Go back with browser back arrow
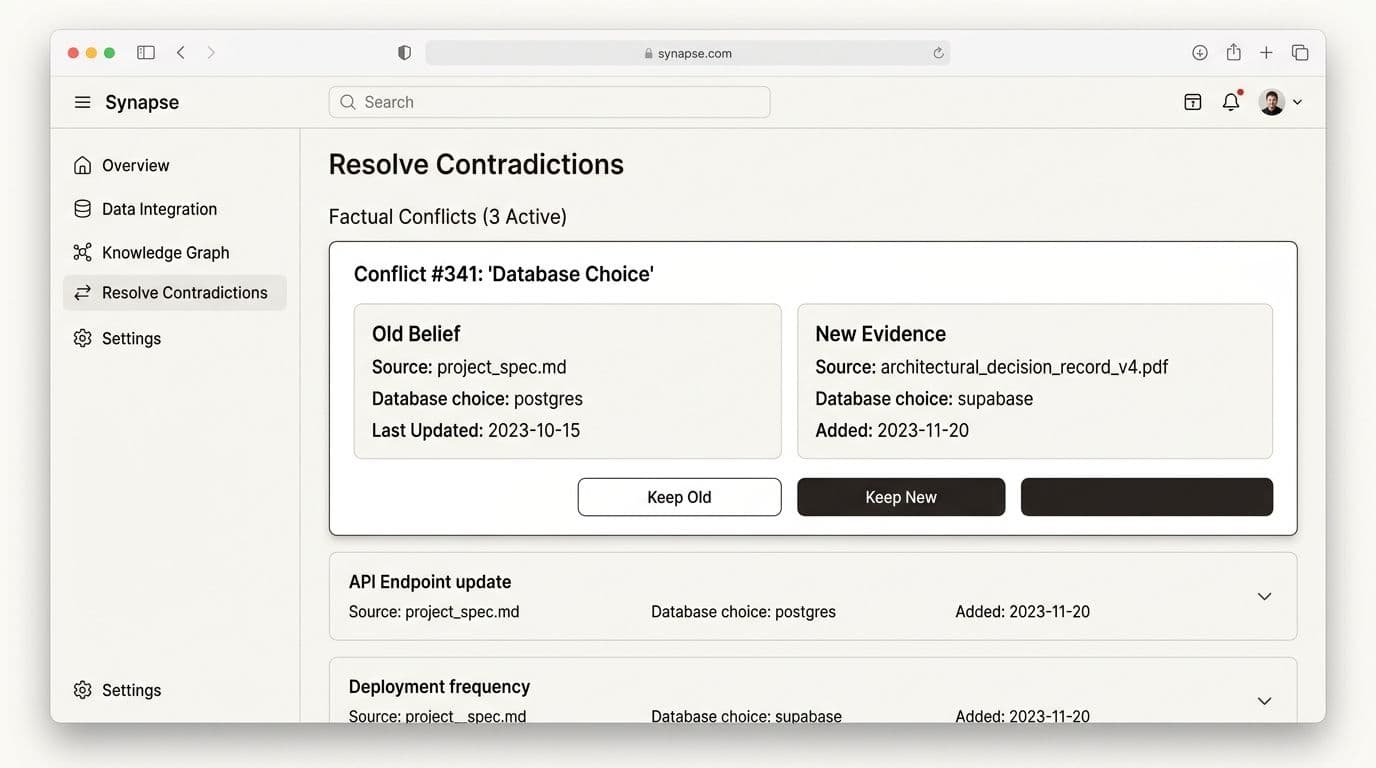The height and width of the screenshot is (768, 1376). click(x=181, y=52)
